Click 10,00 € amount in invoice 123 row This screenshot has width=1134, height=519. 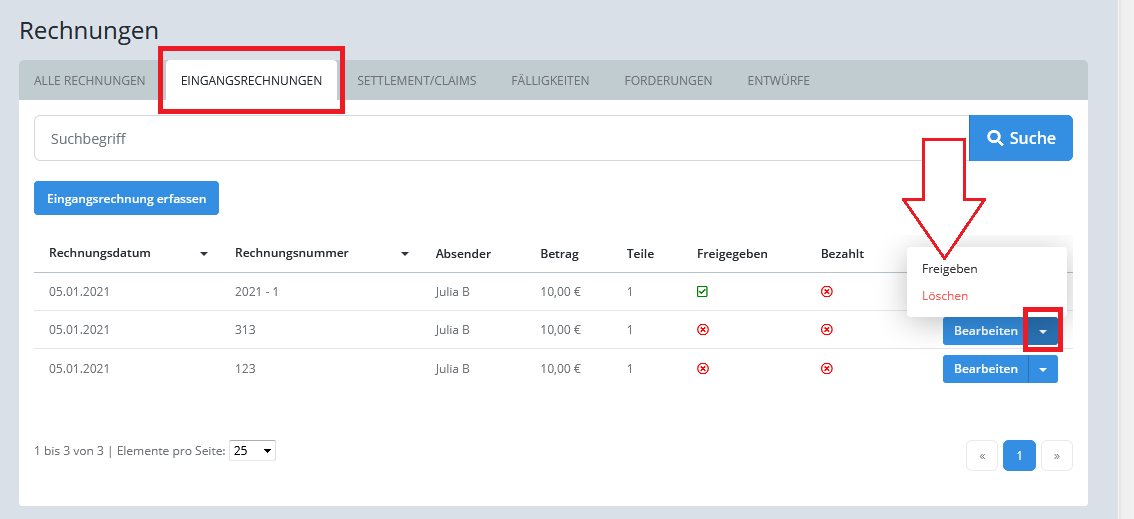560,368
